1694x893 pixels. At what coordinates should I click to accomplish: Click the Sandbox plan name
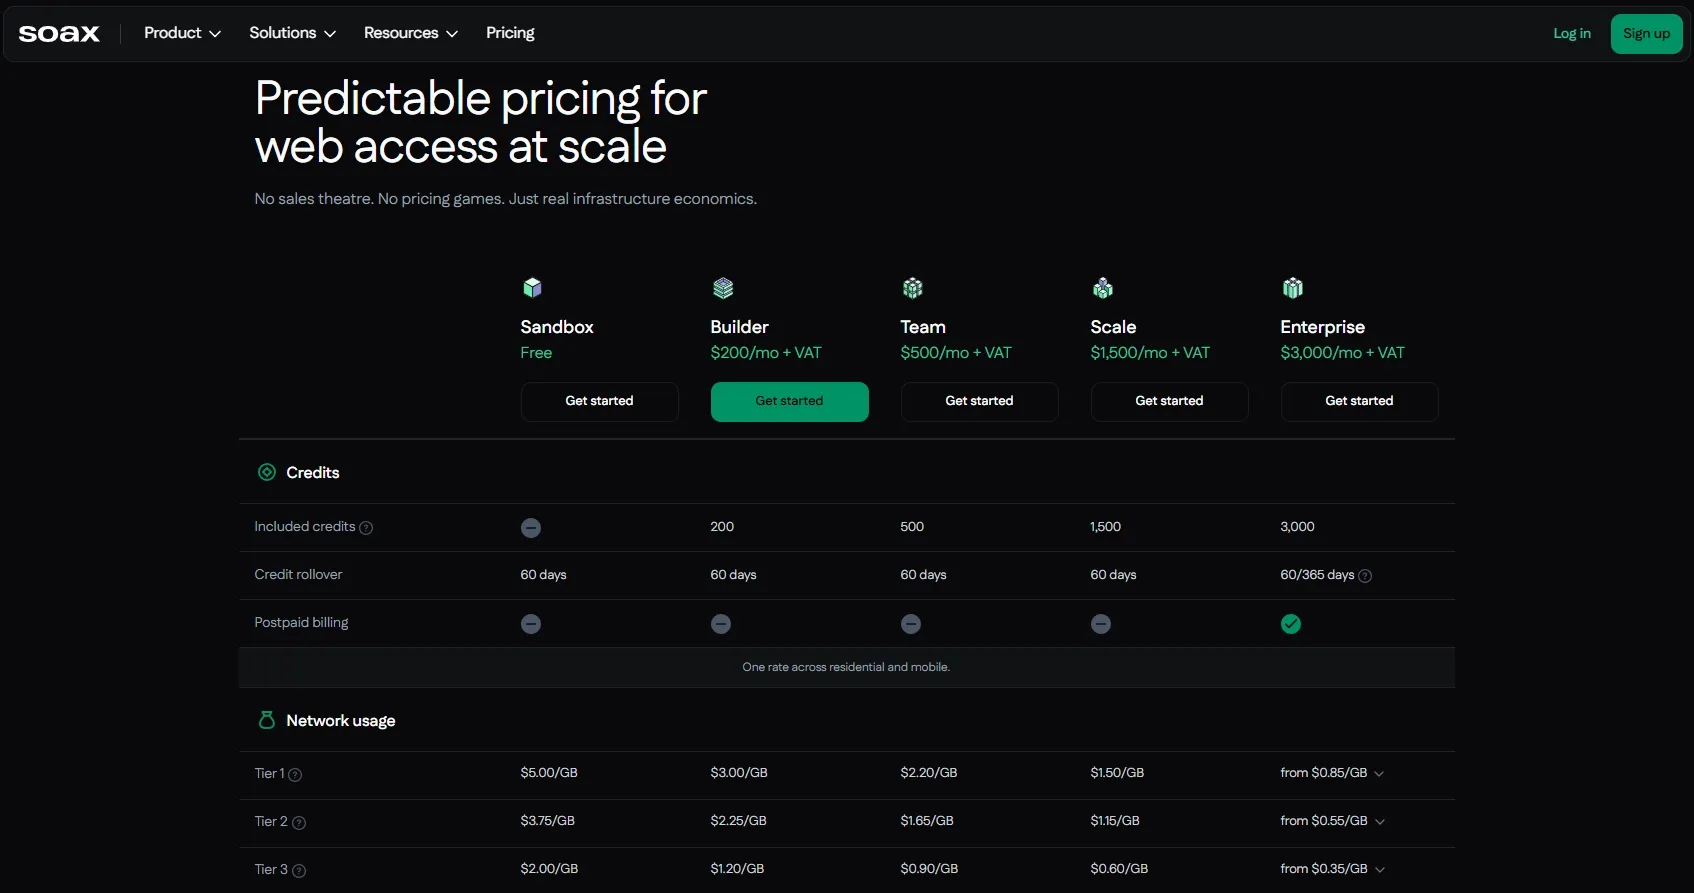pos(557,327)
